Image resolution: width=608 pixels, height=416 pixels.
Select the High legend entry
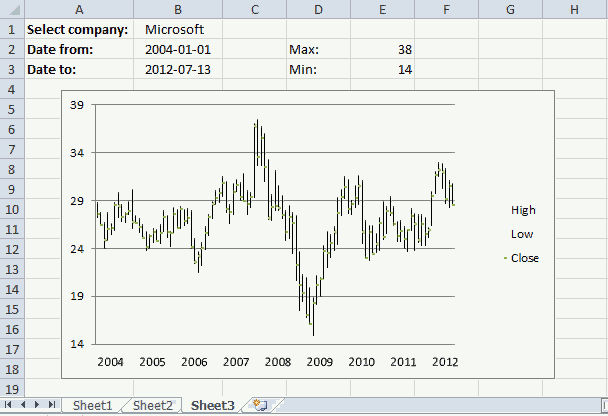(523, 210)
